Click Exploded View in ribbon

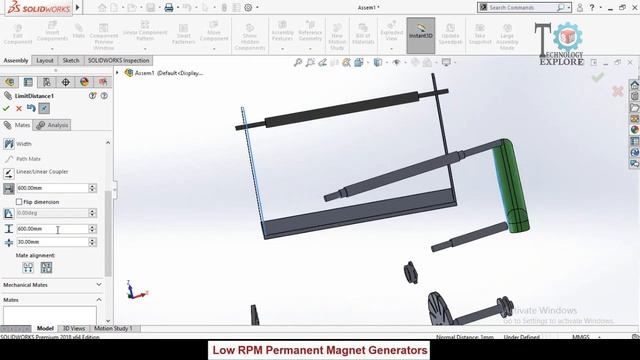[x=391, y=31]
